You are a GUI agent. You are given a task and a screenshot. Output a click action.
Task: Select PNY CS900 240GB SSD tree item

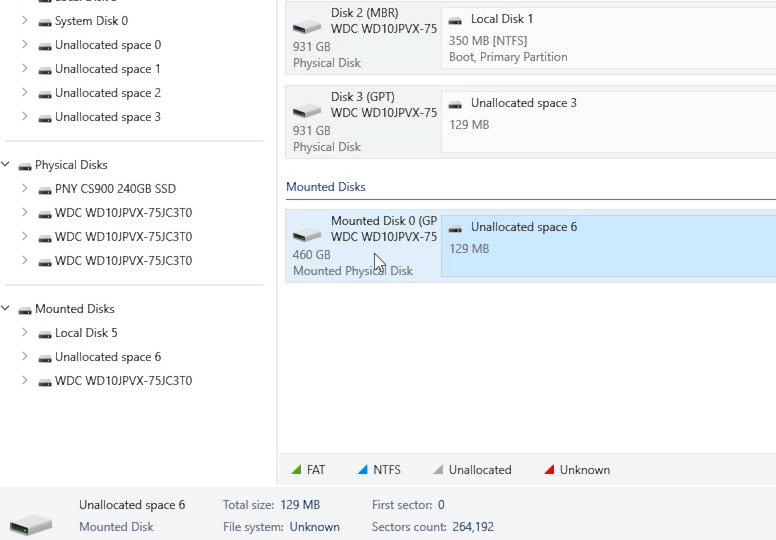(115, 189)
